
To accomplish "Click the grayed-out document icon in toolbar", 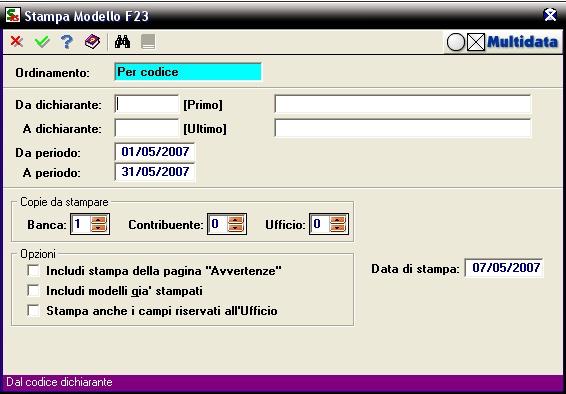I will [x=148, y=42].
